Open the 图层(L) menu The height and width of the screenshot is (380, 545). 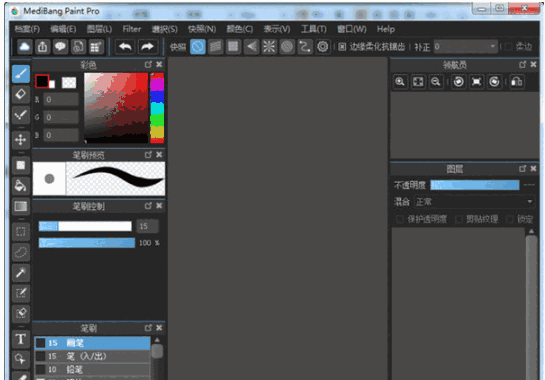tap(99, 29)
